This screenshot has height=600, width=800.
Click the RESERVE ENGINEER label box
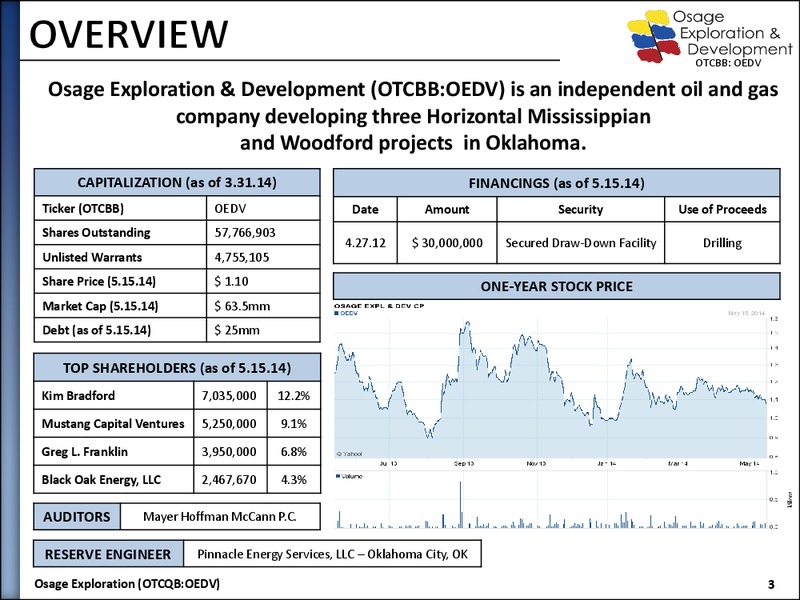(108, 554)
